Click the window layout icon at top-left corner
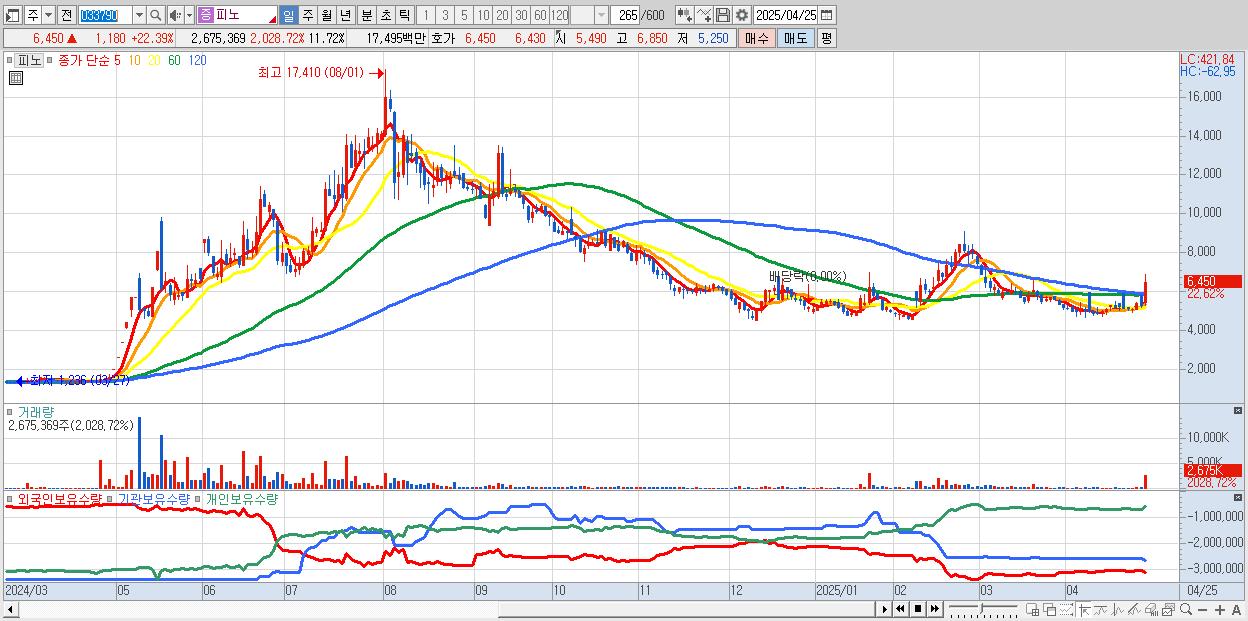Image resolution: width=1248 pixels, height=621 pixels. 12,15
